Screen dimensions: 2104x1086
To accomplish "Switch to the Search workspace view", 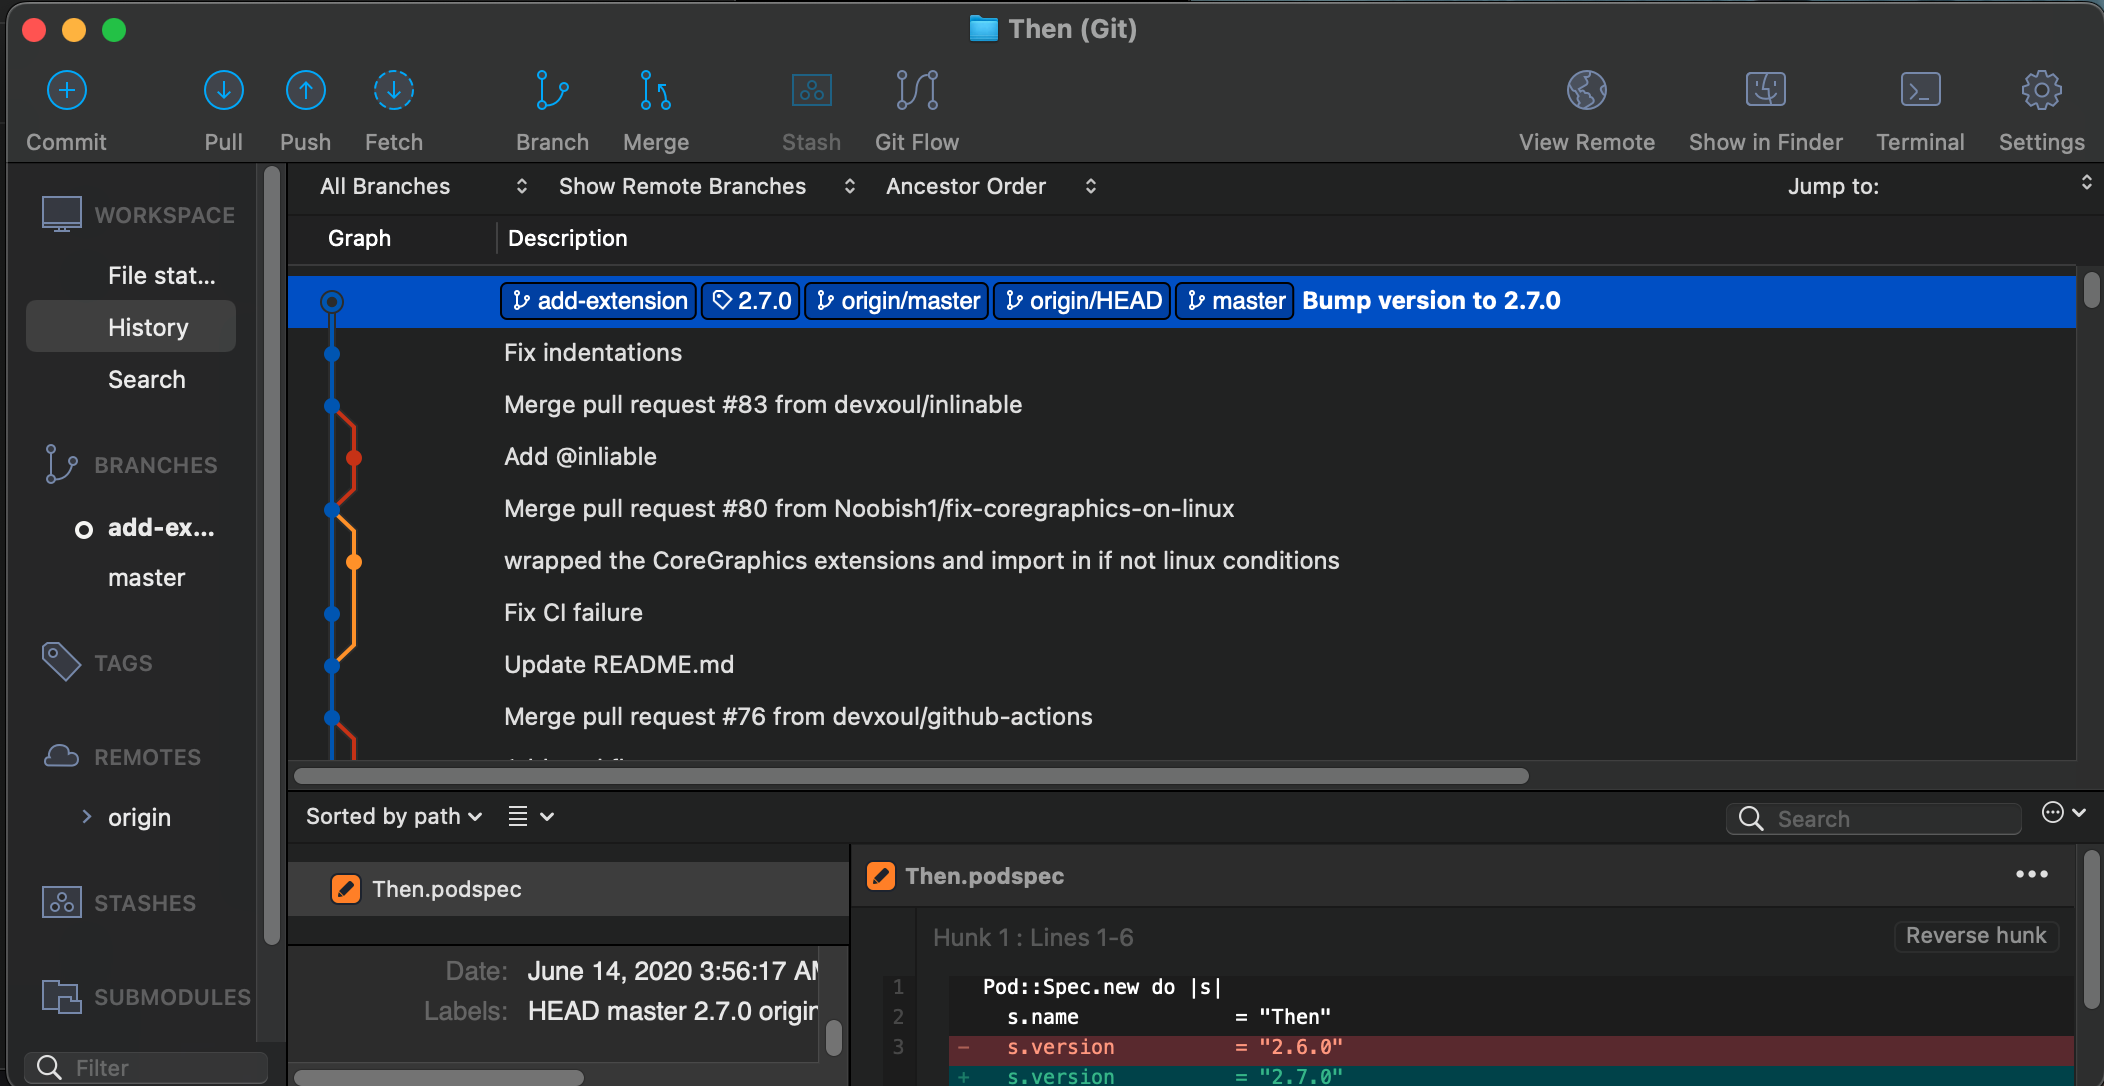I will pos(146,379).
